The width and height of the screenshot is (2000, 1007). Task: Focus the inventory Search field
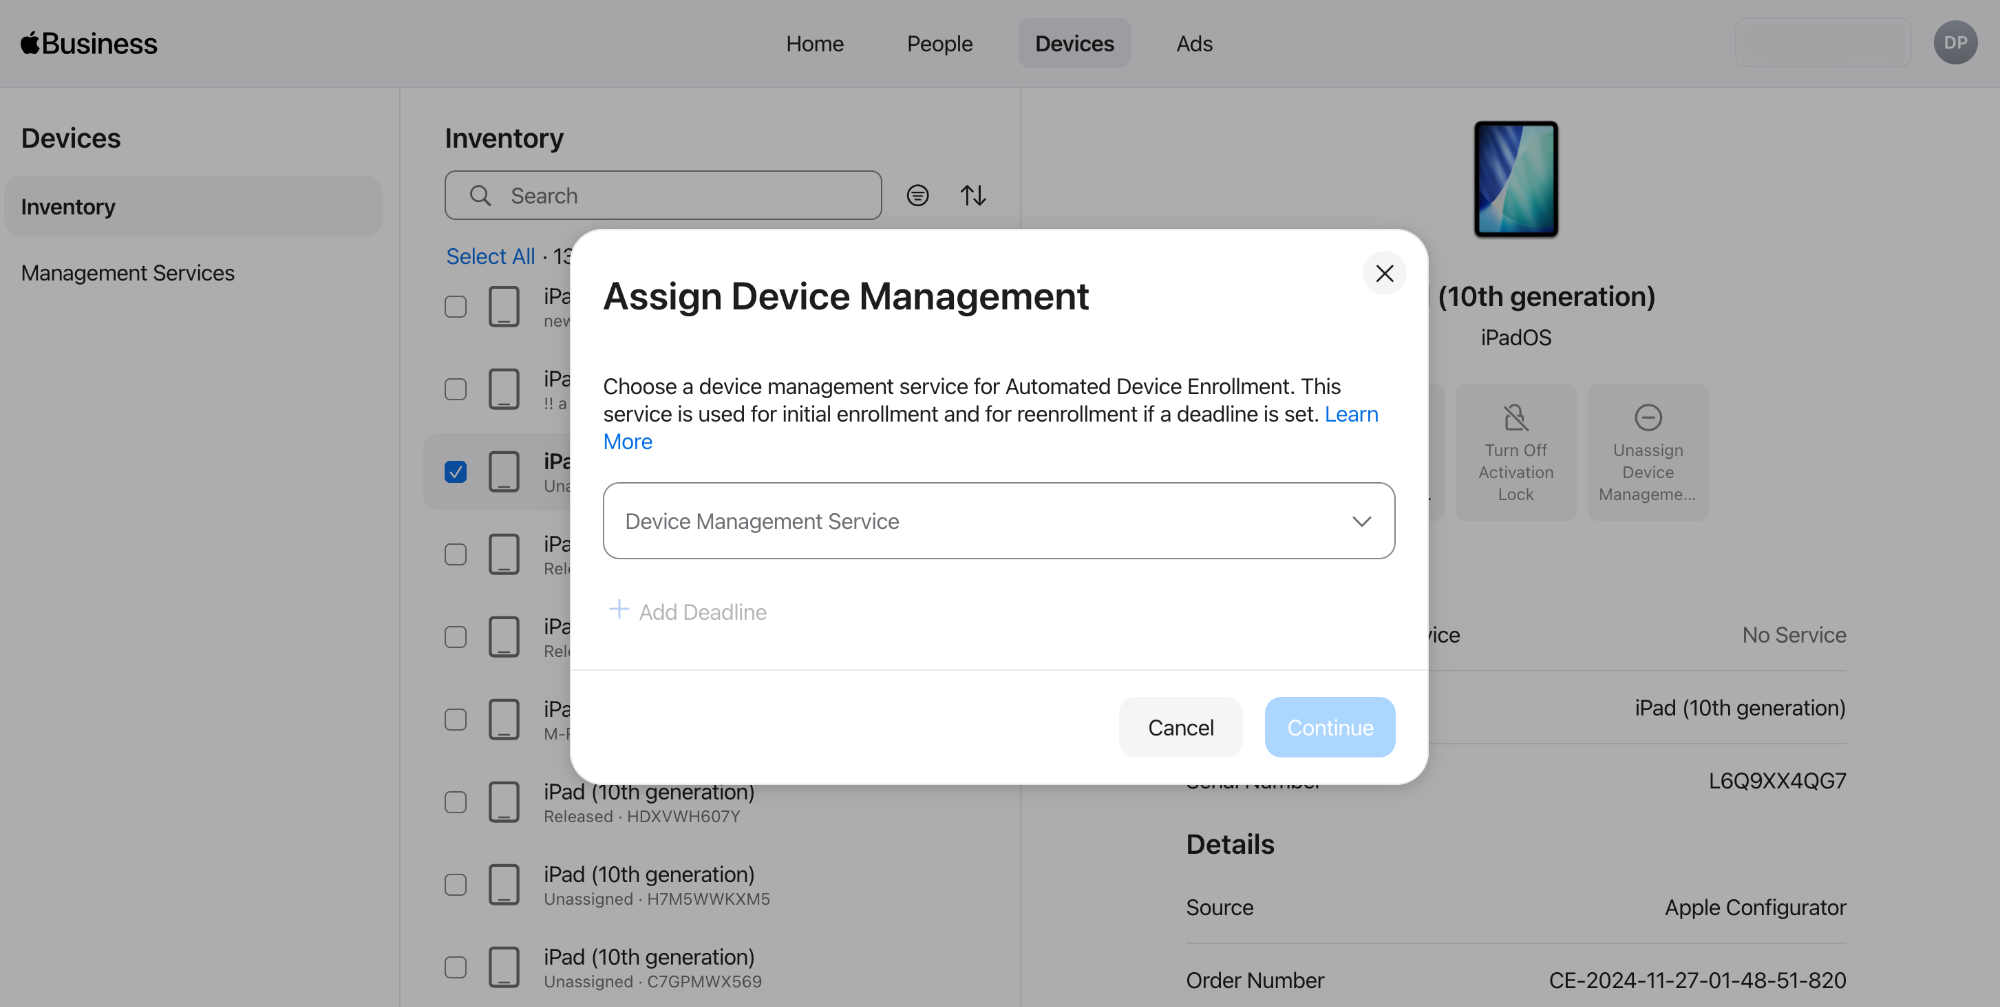tap(663, 195)
